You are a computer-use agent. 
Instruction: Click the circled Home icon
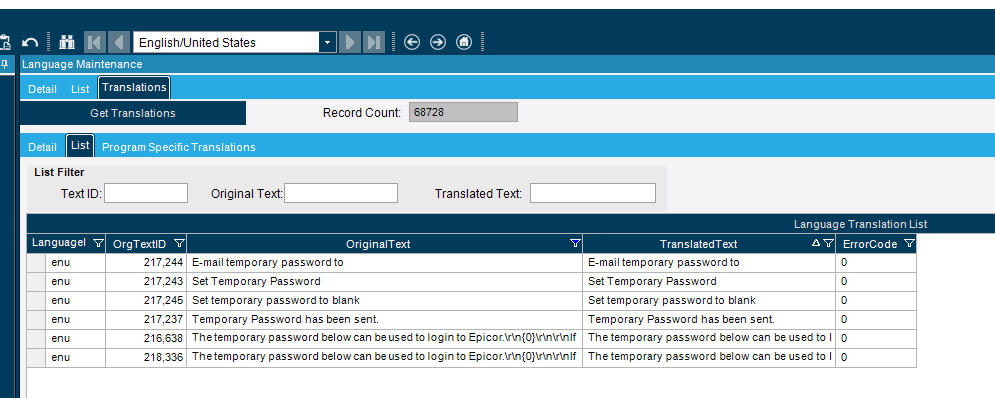[464, 43]
